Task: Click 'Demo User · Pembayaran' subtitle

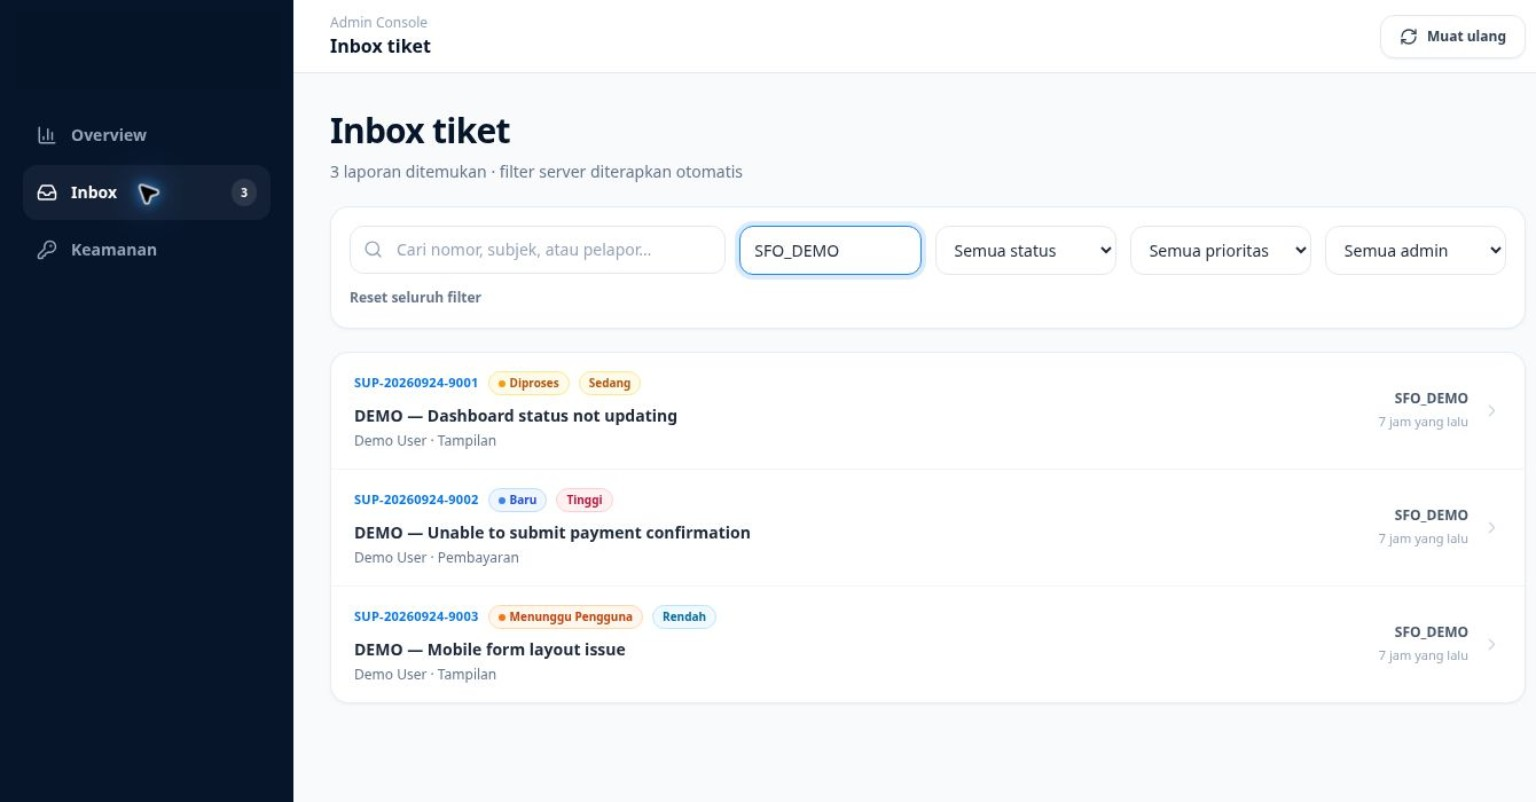Action: point(436,558)
